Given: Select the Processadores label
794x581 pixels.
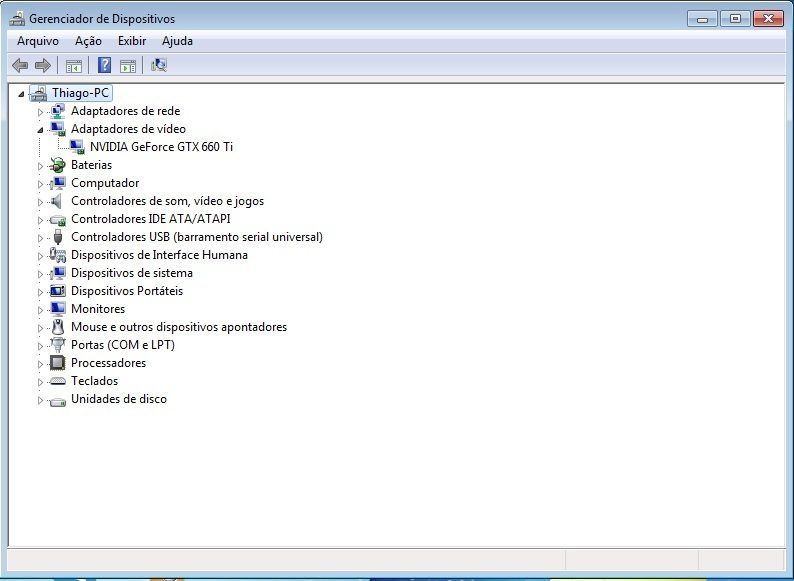Looking at the screenshot, I should coord(108,363).
